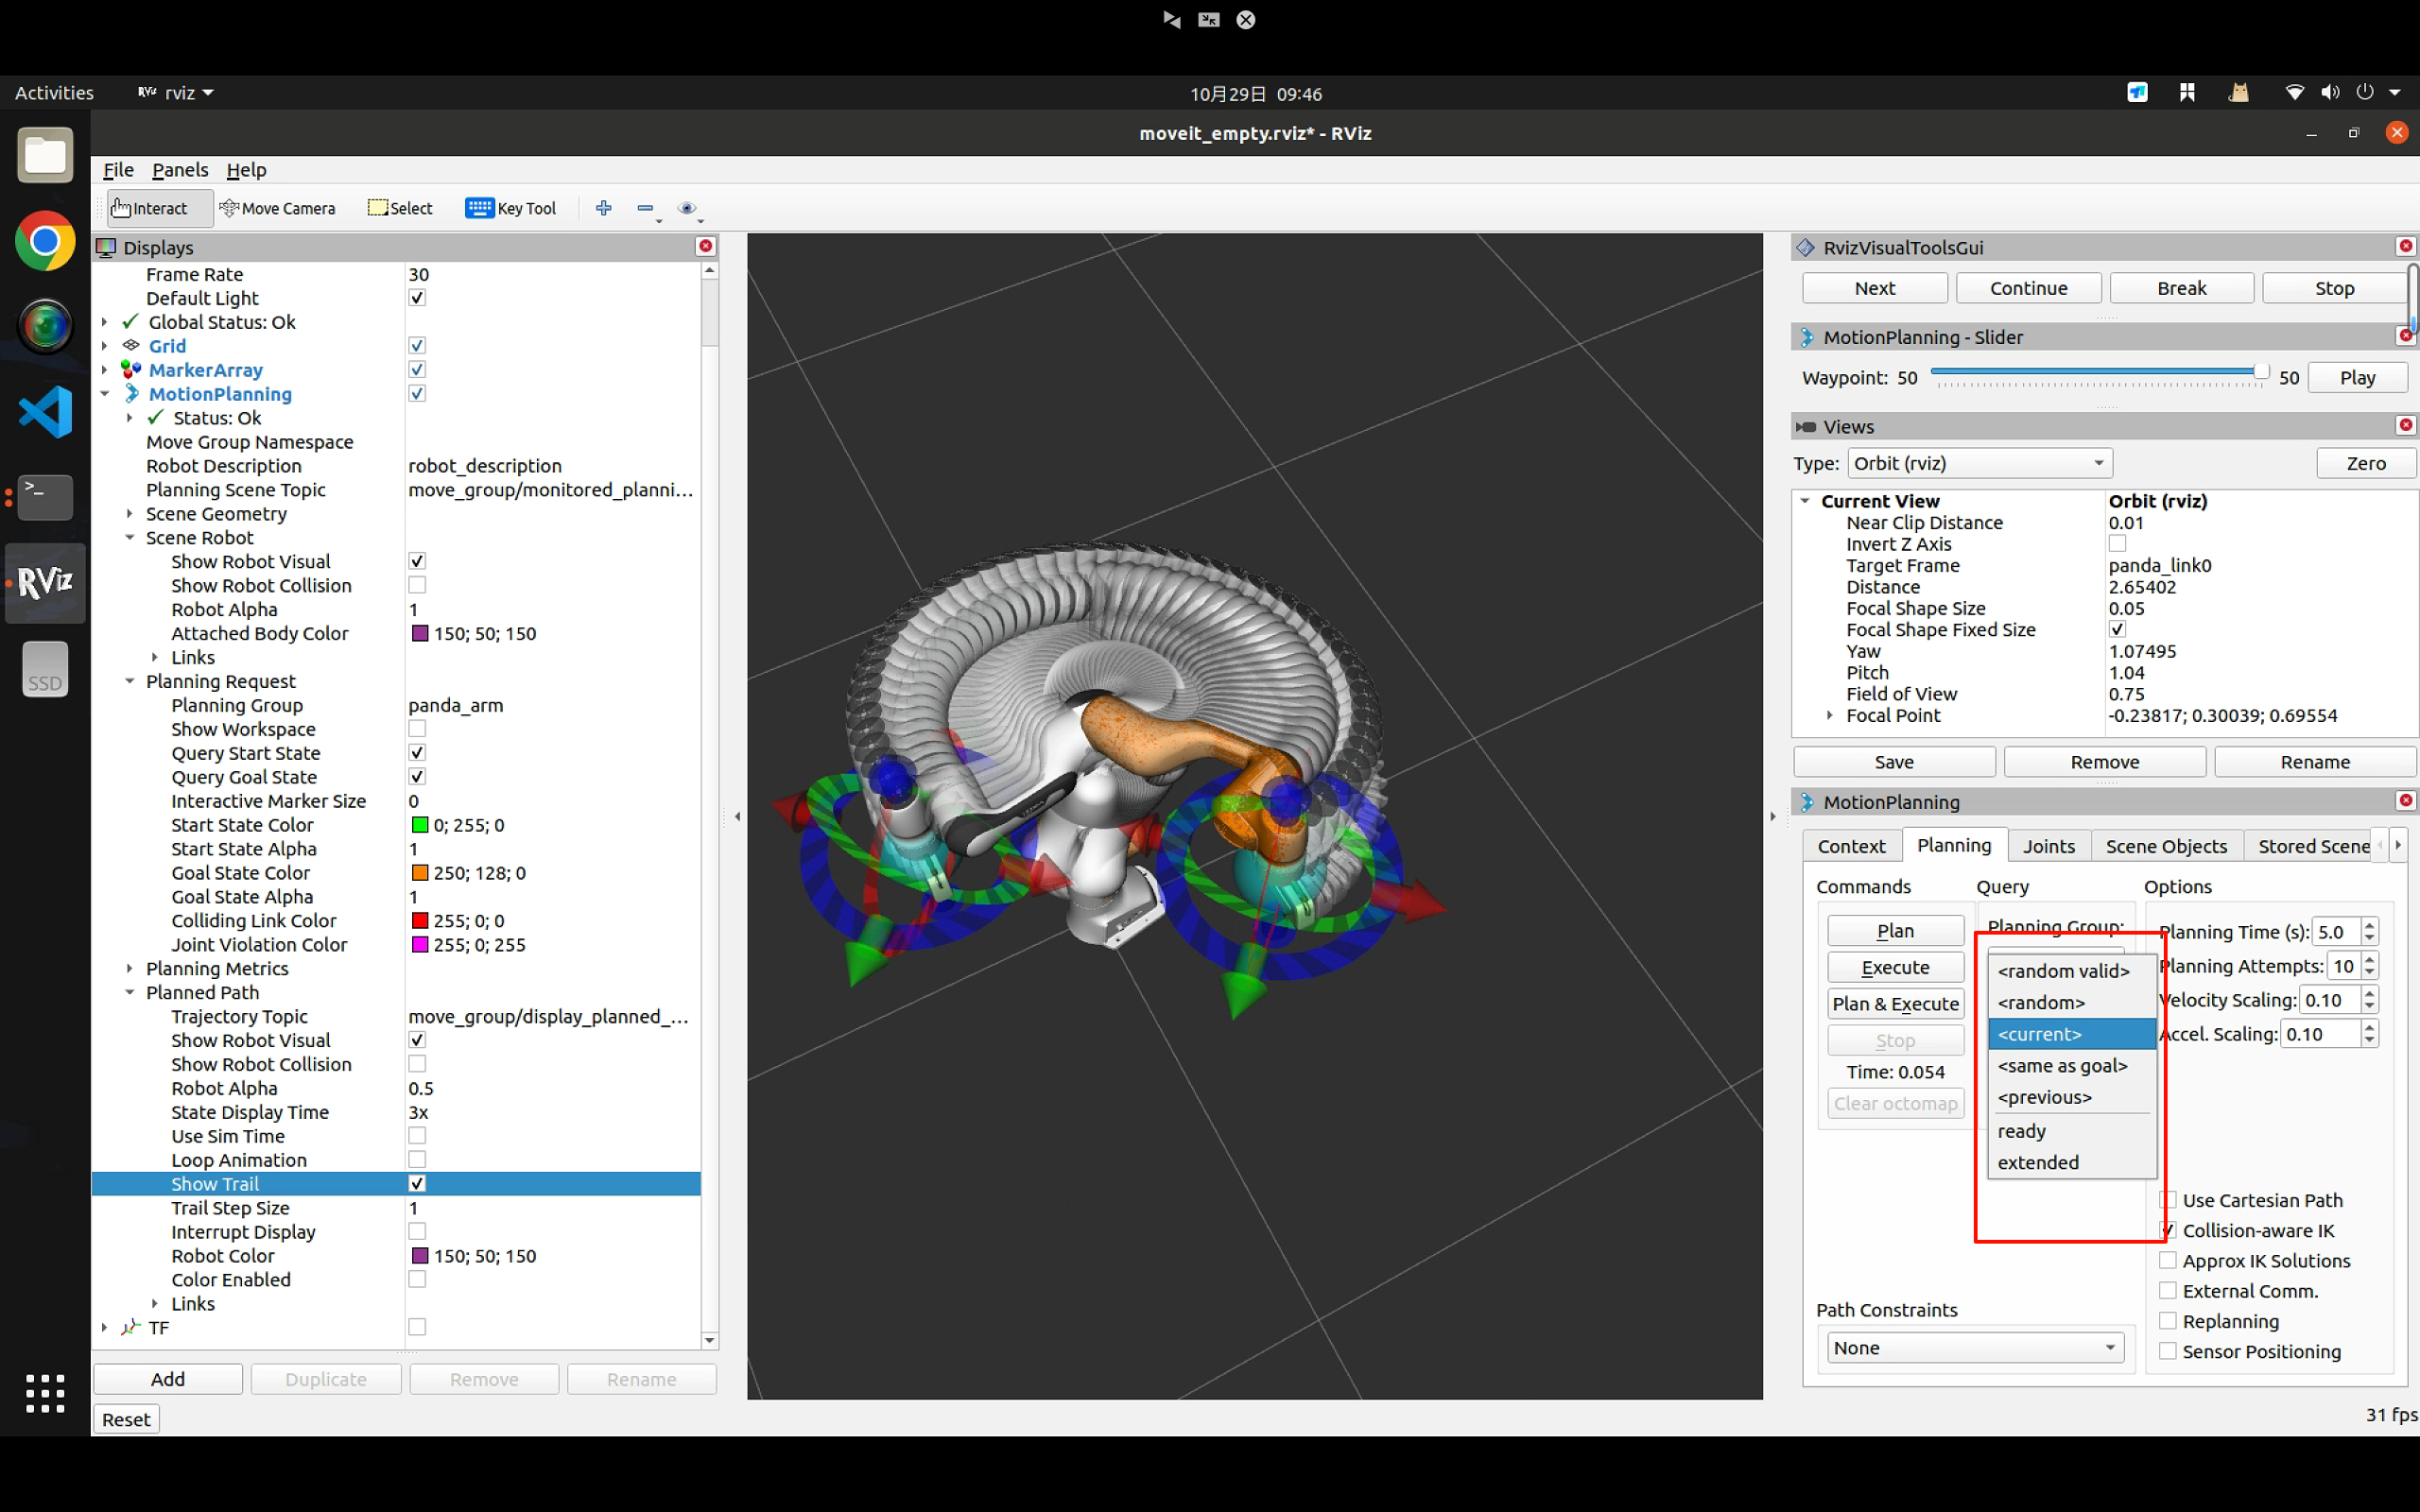Switch to the Joints tab
This screenshot has width=2420, height=1512.
2048,846
